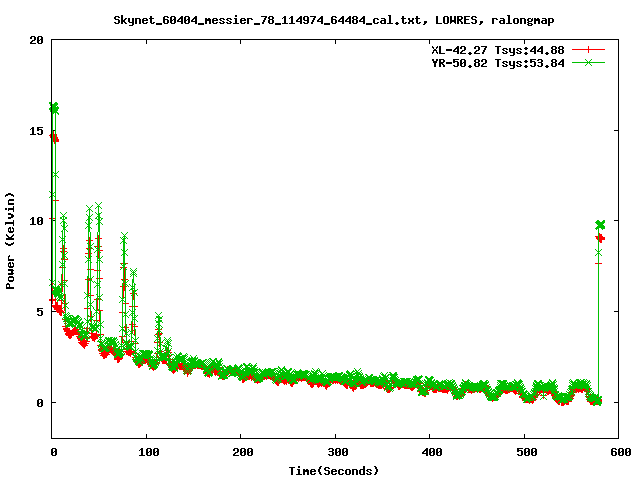Select the legend entry YR-50.82 Tsys:53.84
This screenshot has height=480, width=640.
coord(498,63)
